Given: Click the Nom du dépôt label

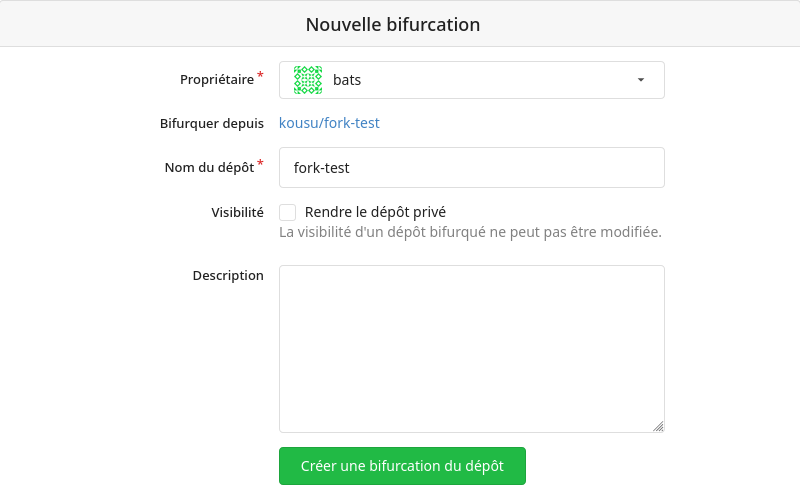Looking at the screenshot, I should (x=209, y=168).
